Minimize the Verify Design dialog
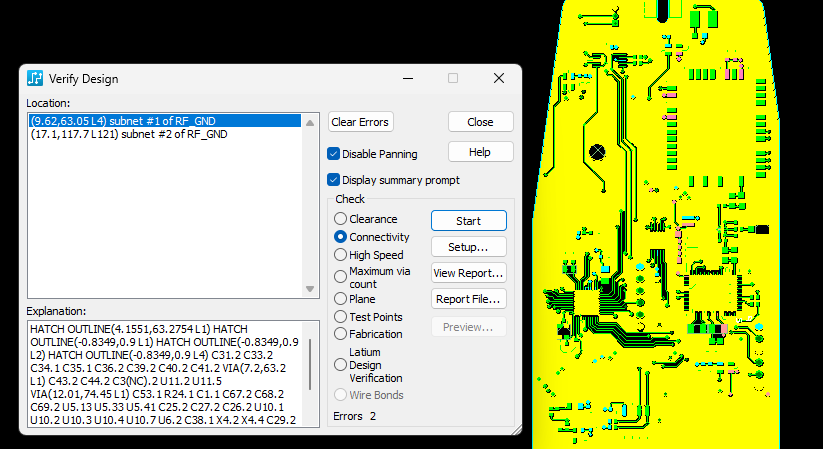This screenshot has width=823, height=449. [408, 78]
